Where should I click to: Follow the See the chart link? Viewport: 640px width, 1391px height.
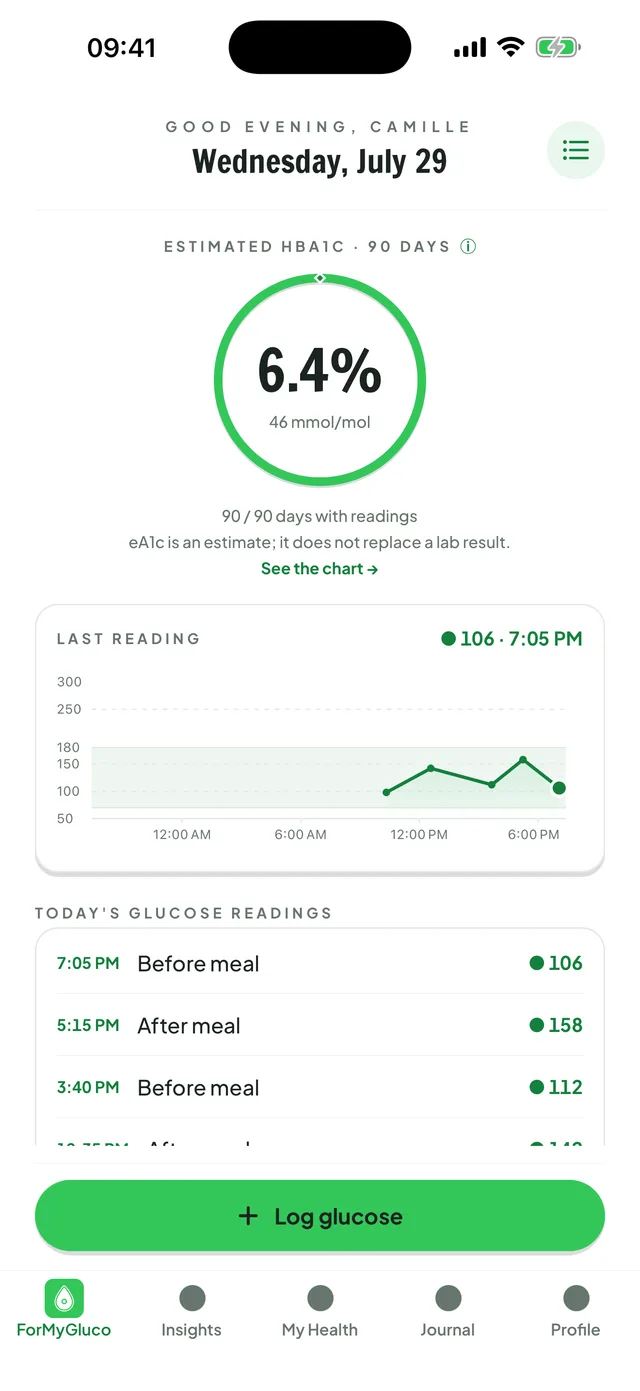click(x=320, y=569)
